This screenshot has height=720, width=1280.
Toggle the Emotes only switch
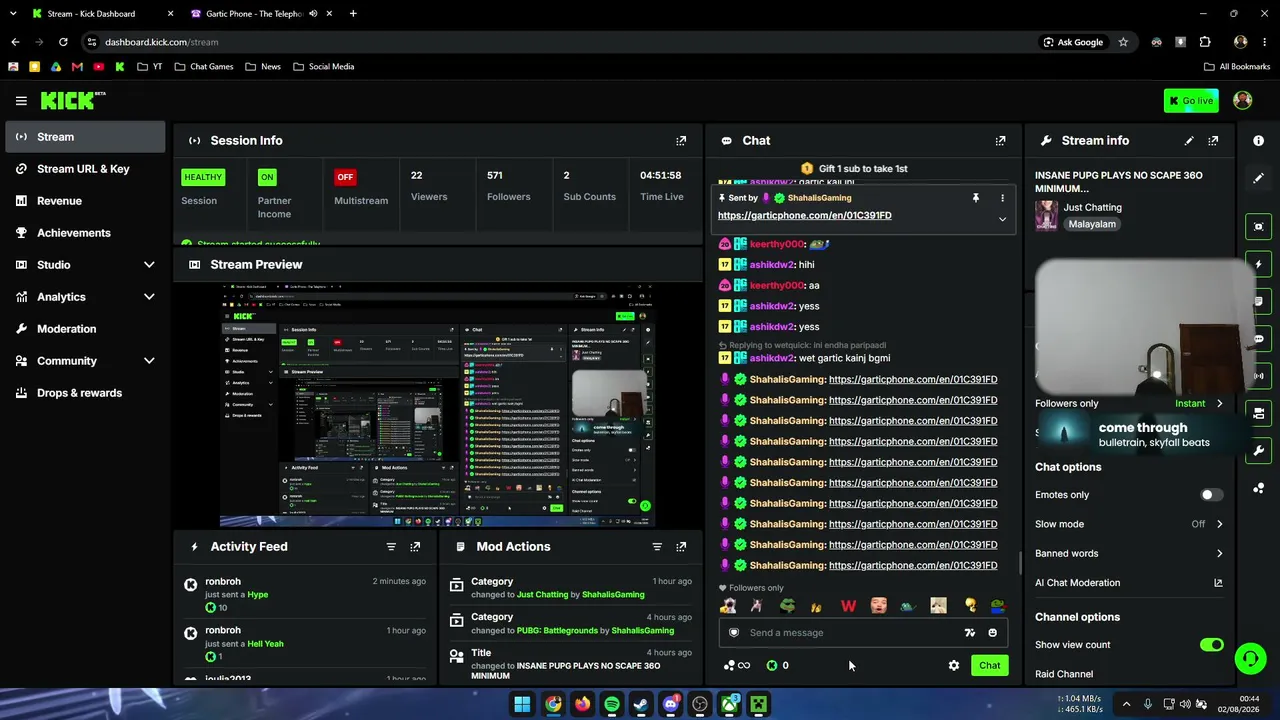click(1211, 495)
